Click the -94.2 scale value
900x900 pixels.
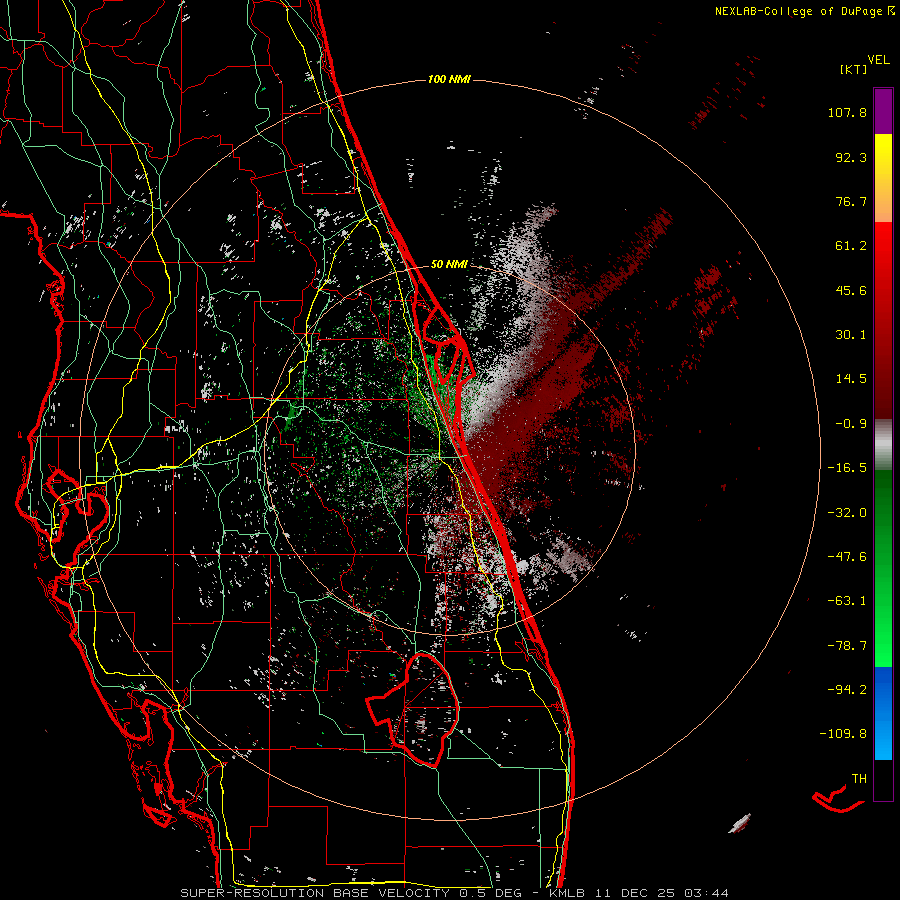coord(847,689)
